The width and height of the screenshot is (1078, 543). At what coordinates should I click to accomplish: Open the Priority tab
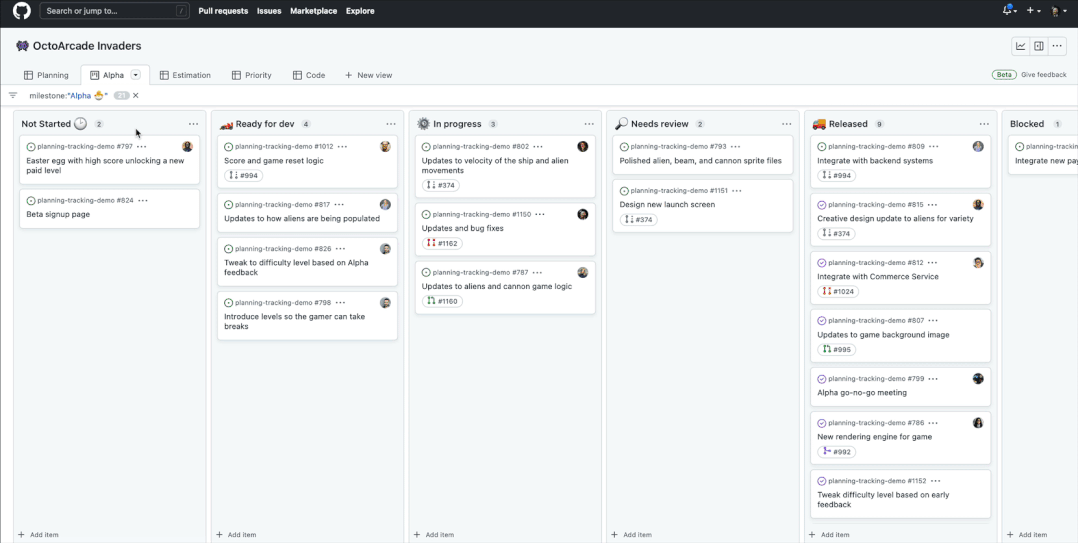[x=252, y=75]
